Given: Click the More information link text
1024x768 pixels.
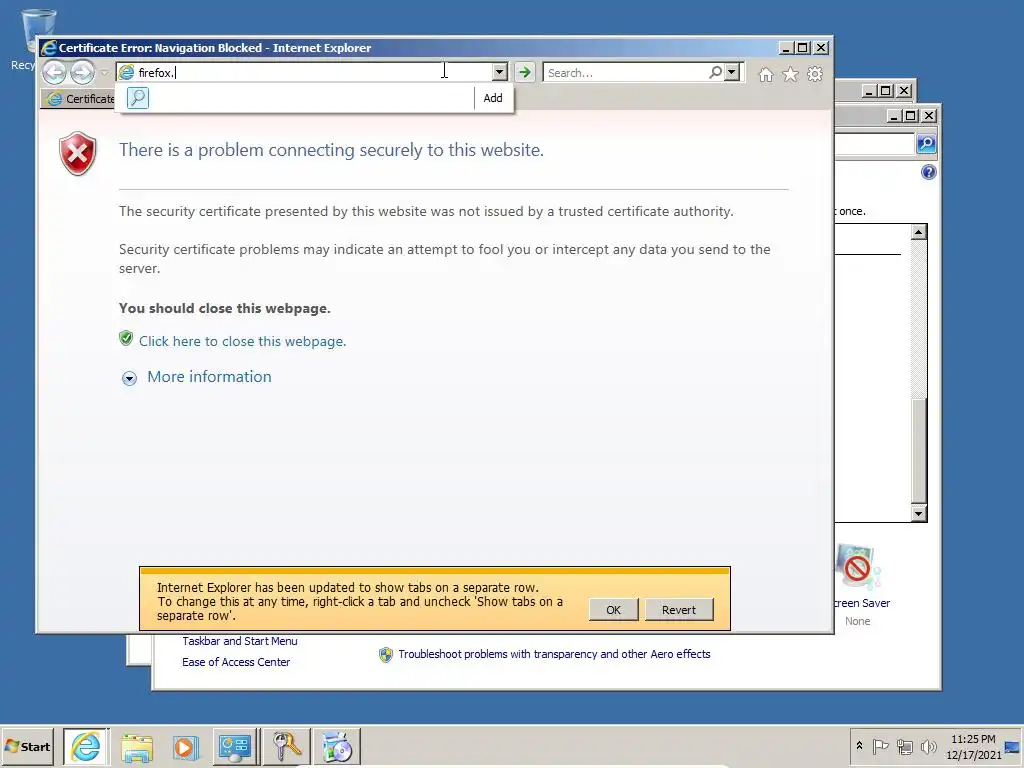Looking at the screenshot, I should [x=209, y=377].
